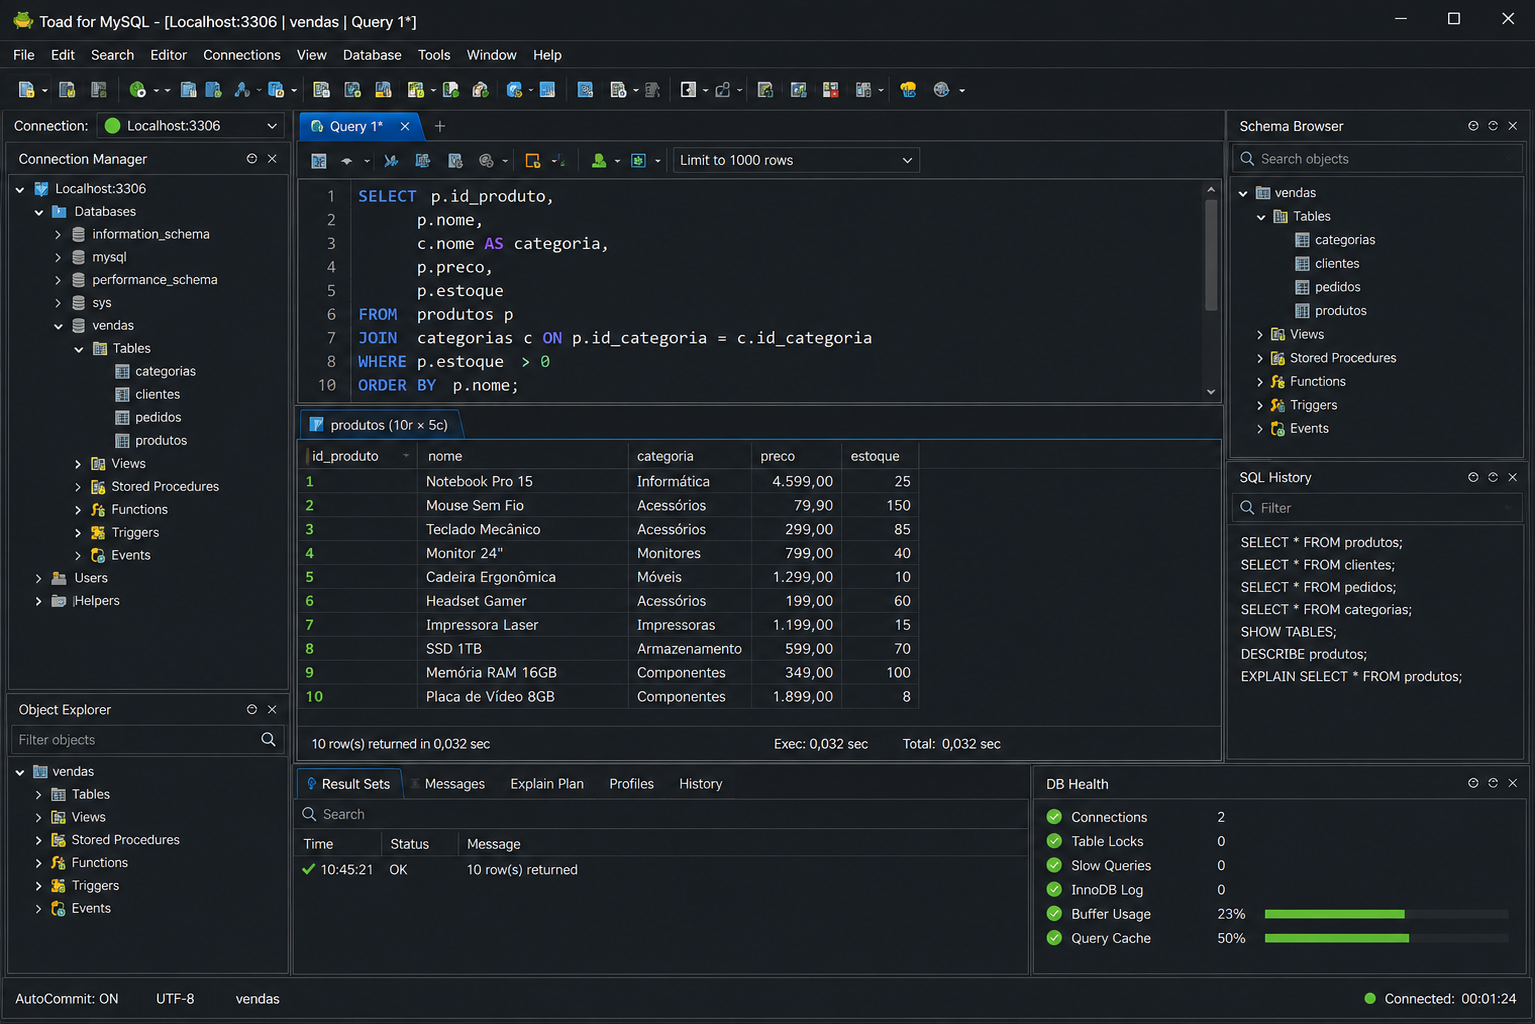Expand Tables in Object Explorer
Viewport: 1535px width, 1024px height.
pyautogui.click(x=39, y=794)
